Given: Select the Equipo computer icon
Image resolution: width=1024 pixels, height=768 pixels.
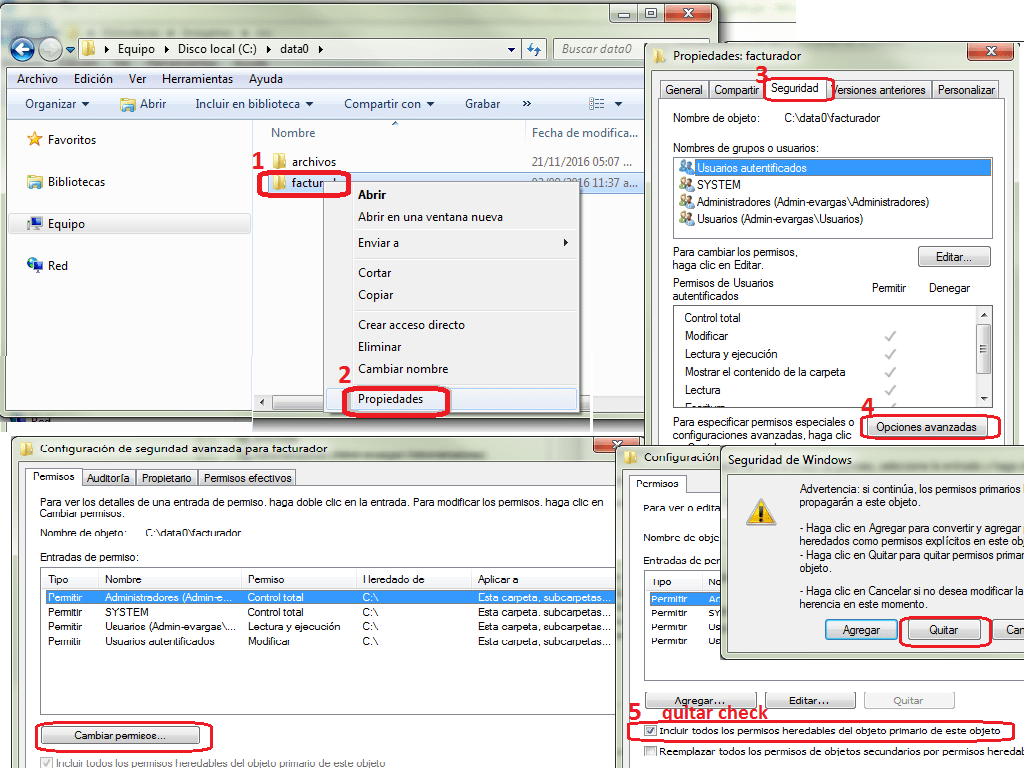Looking at the screenshot, I should point(35,224).
